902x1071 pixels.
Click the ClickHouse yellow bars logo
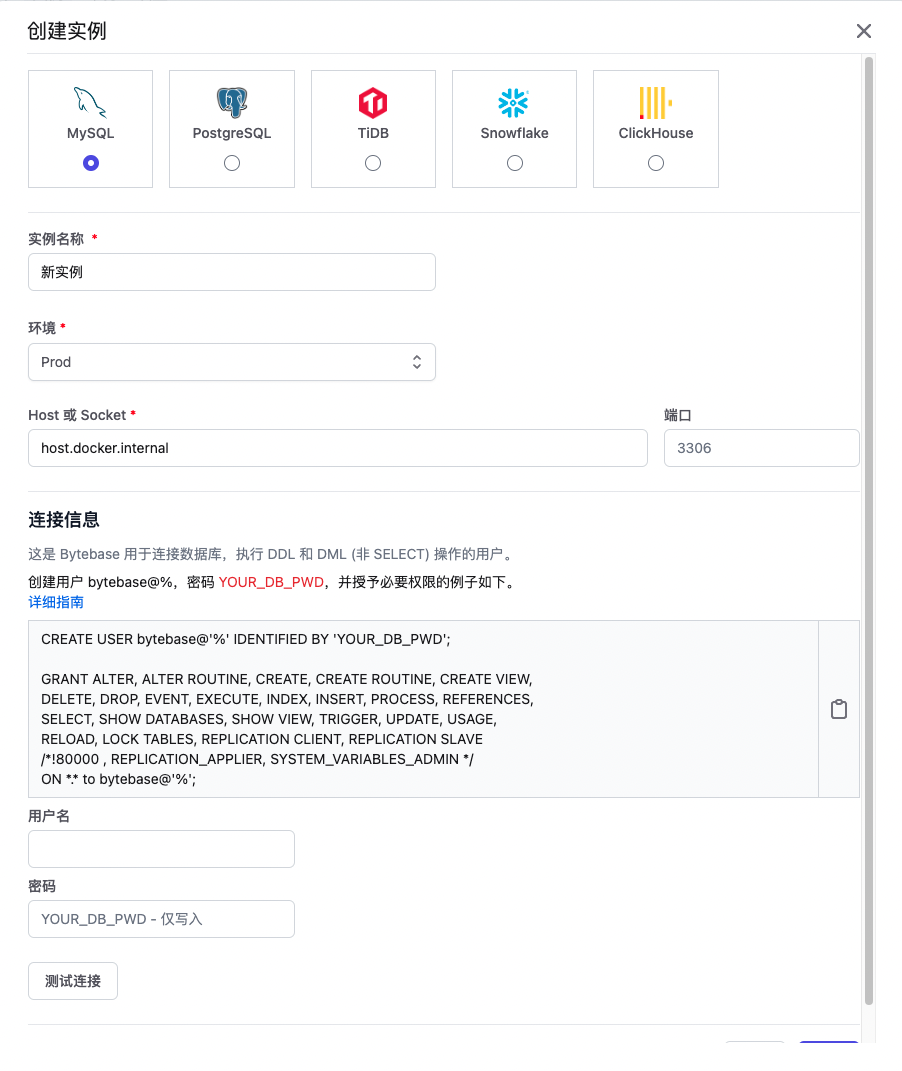[x=655, y=102]
